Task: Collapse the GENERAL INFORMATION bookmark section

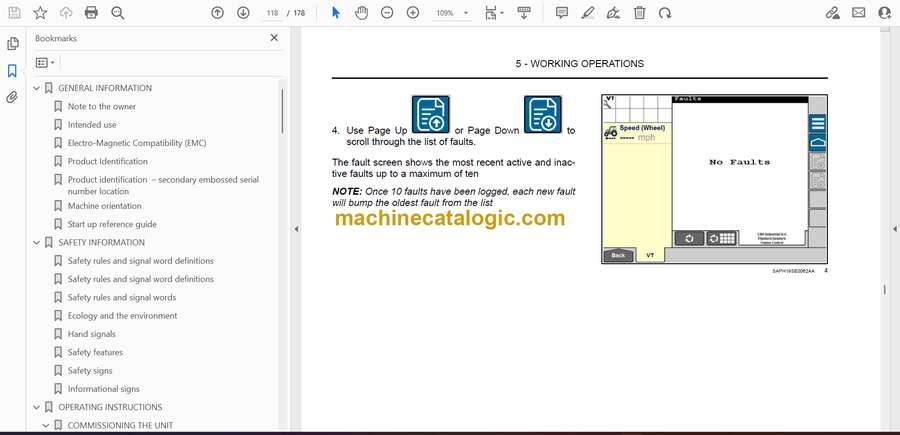Action: (37, 88)
